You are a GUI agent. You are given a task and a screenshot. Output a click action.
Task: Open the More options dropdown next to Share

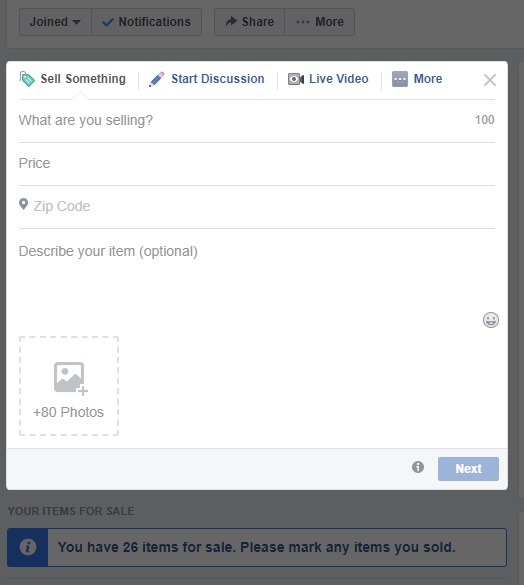(319, 22)
